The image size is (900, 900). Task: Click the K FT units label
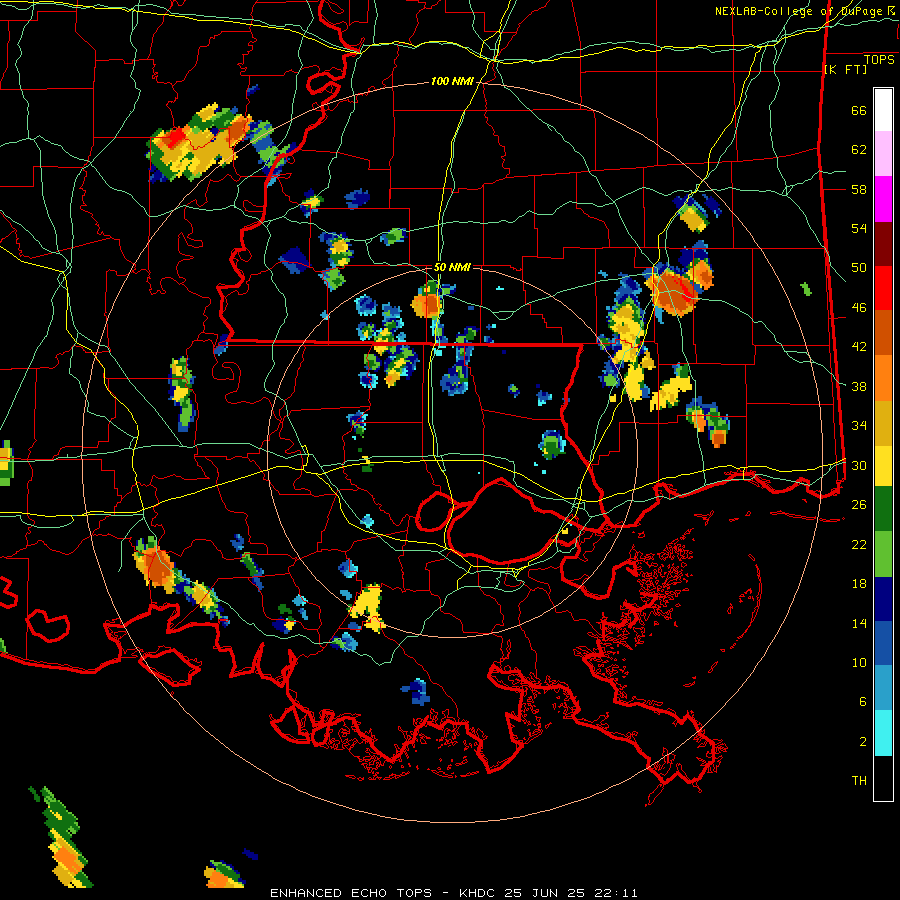(x=846, y=70)
